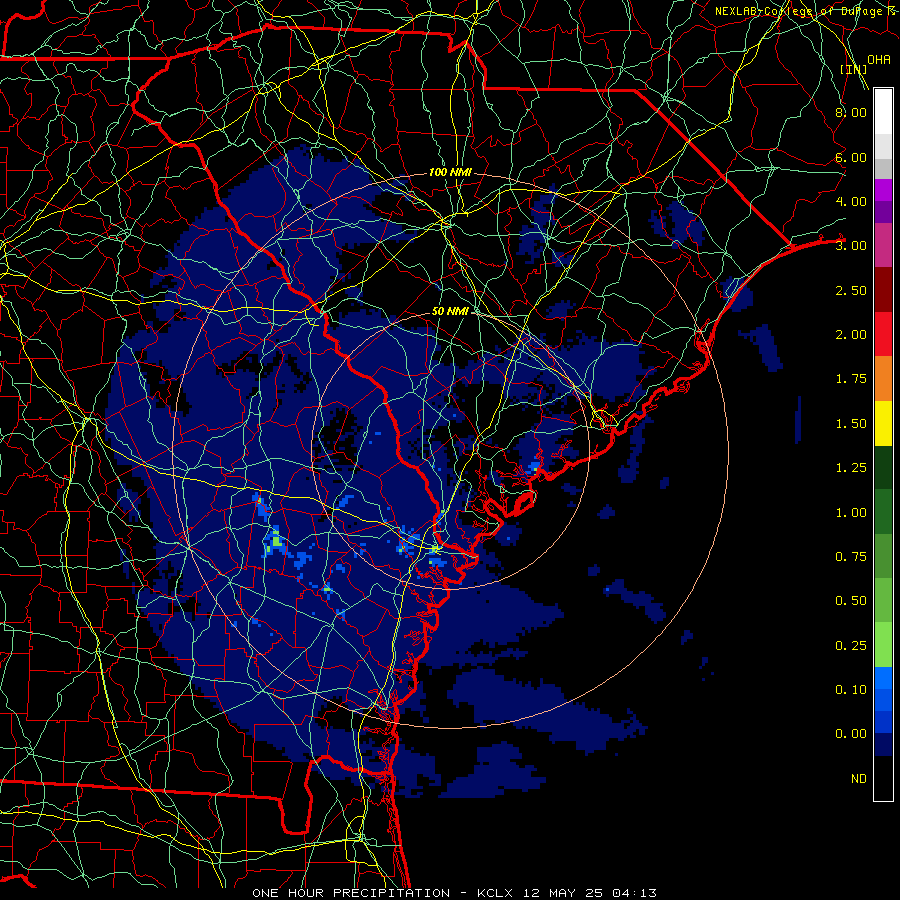The width and height of the screenshot is (900, 900).
Task: Click the KCLX station identifier
Action: (x=496, y=893)
